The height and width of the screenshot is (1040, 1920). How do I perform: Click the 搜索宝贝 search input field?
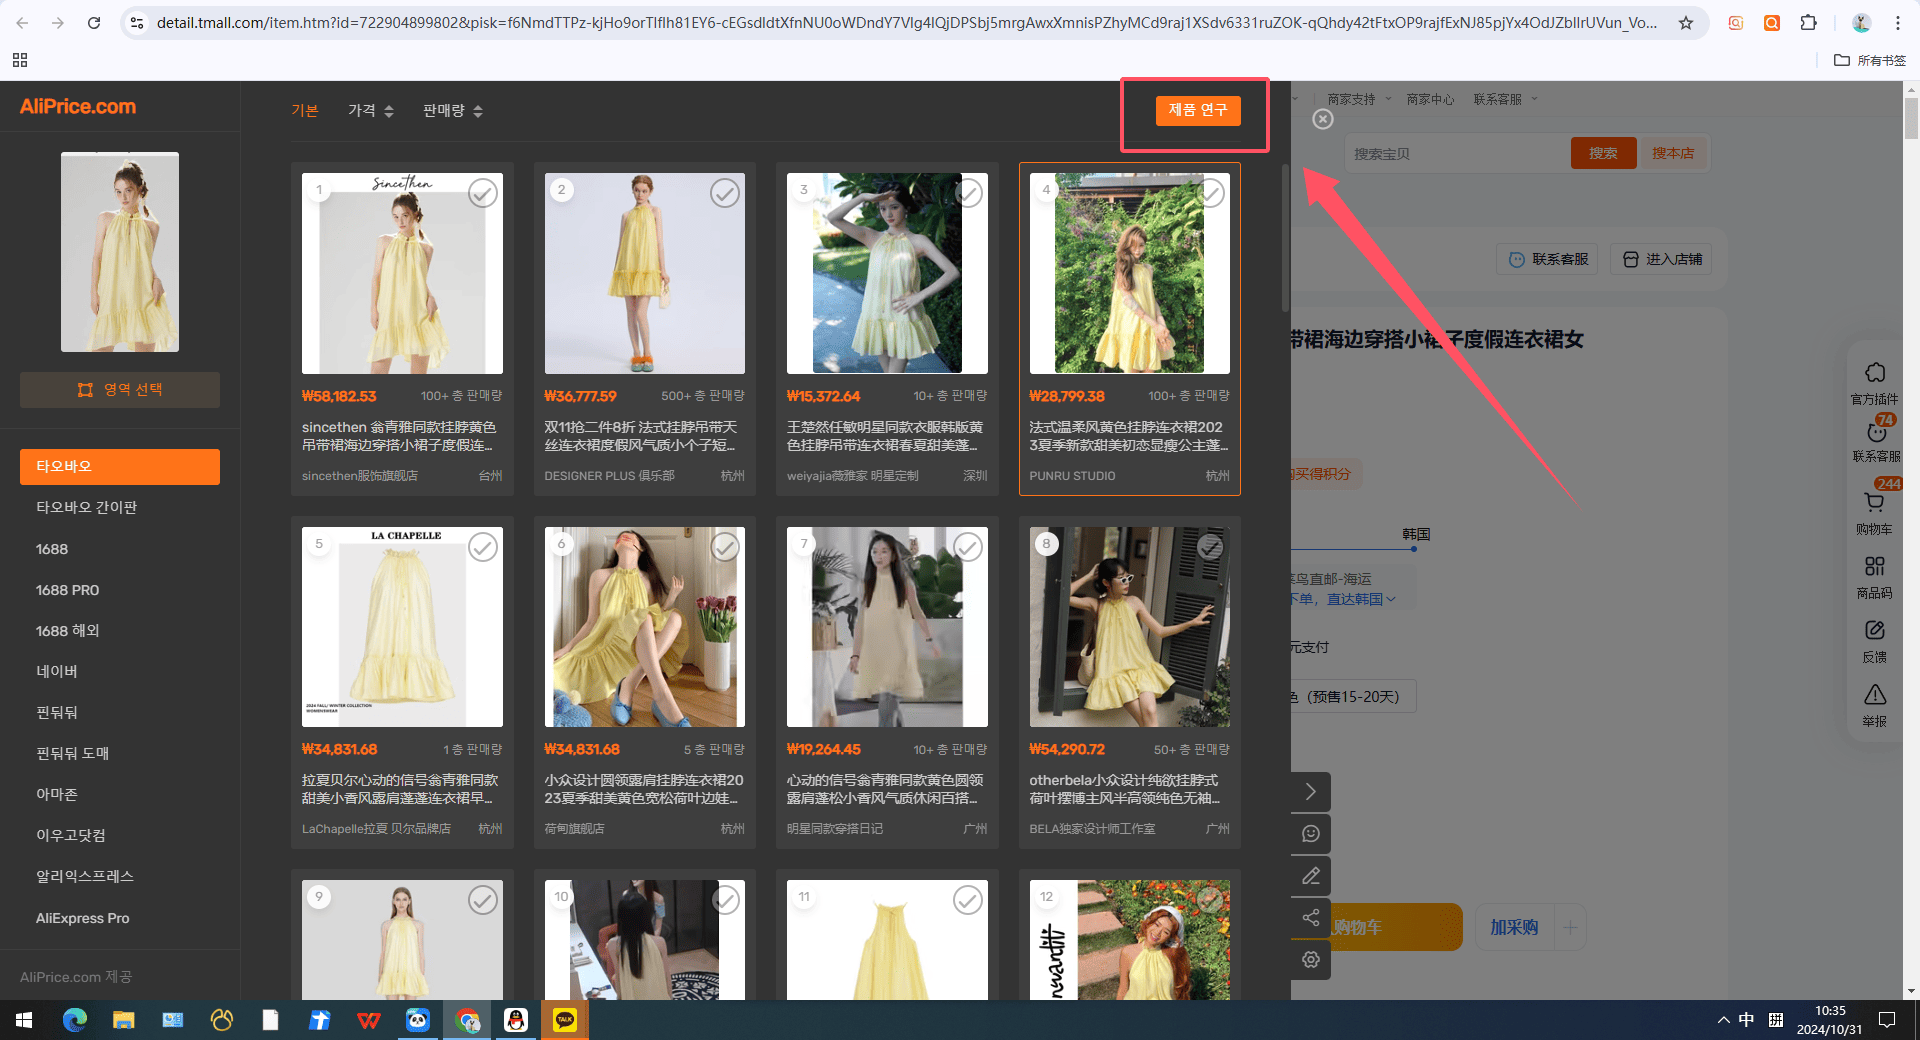coord(1458,154)
